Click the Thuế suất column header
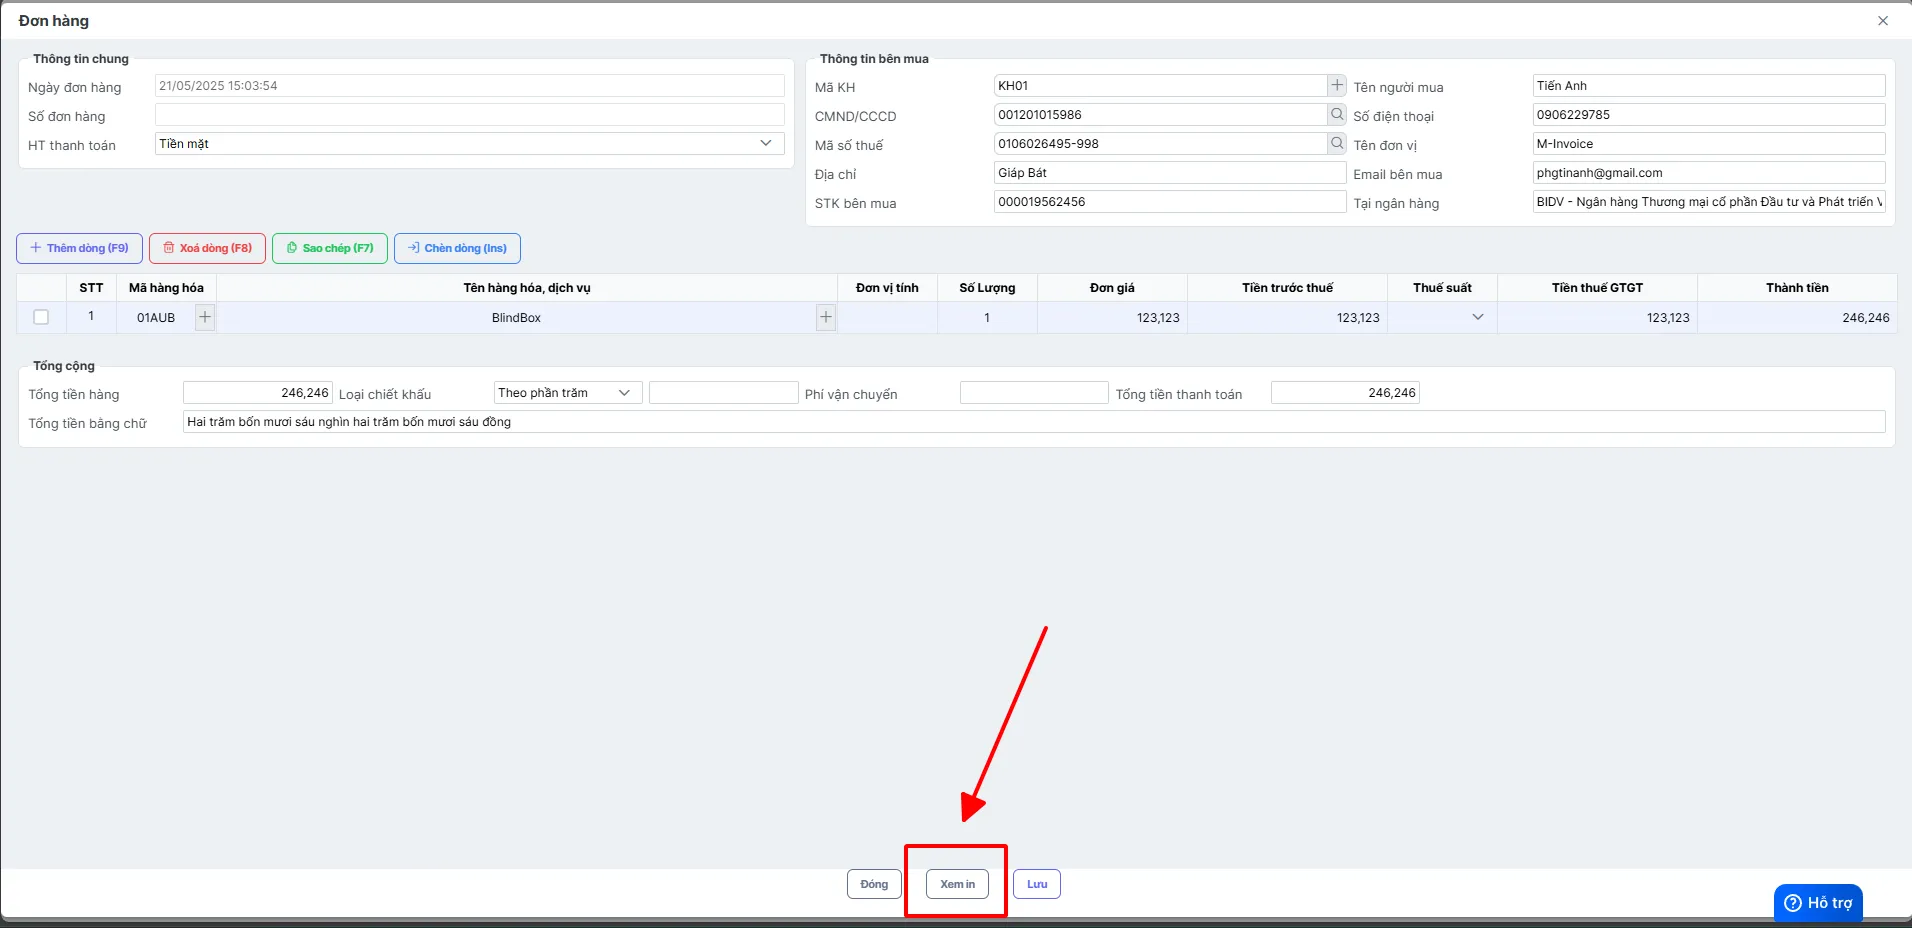This screenshot has width=1912, height=928. [x=1442, y=288]
